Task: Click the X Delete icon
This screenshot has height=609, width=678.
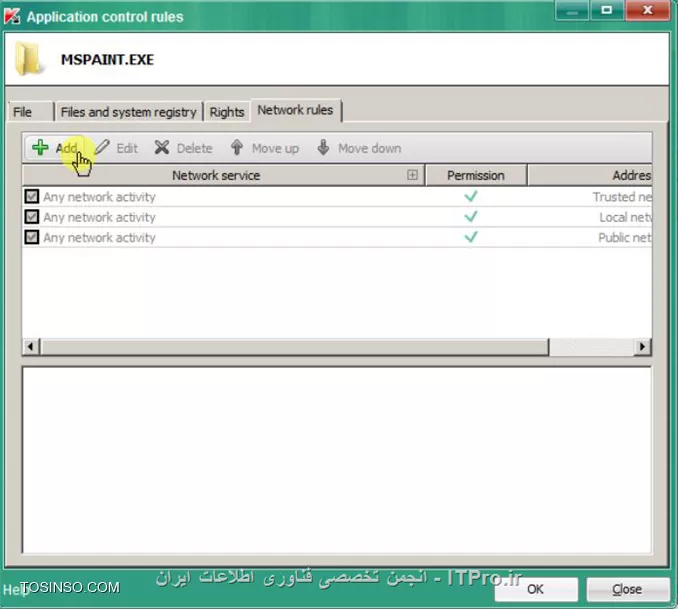Action: [162, 147]
